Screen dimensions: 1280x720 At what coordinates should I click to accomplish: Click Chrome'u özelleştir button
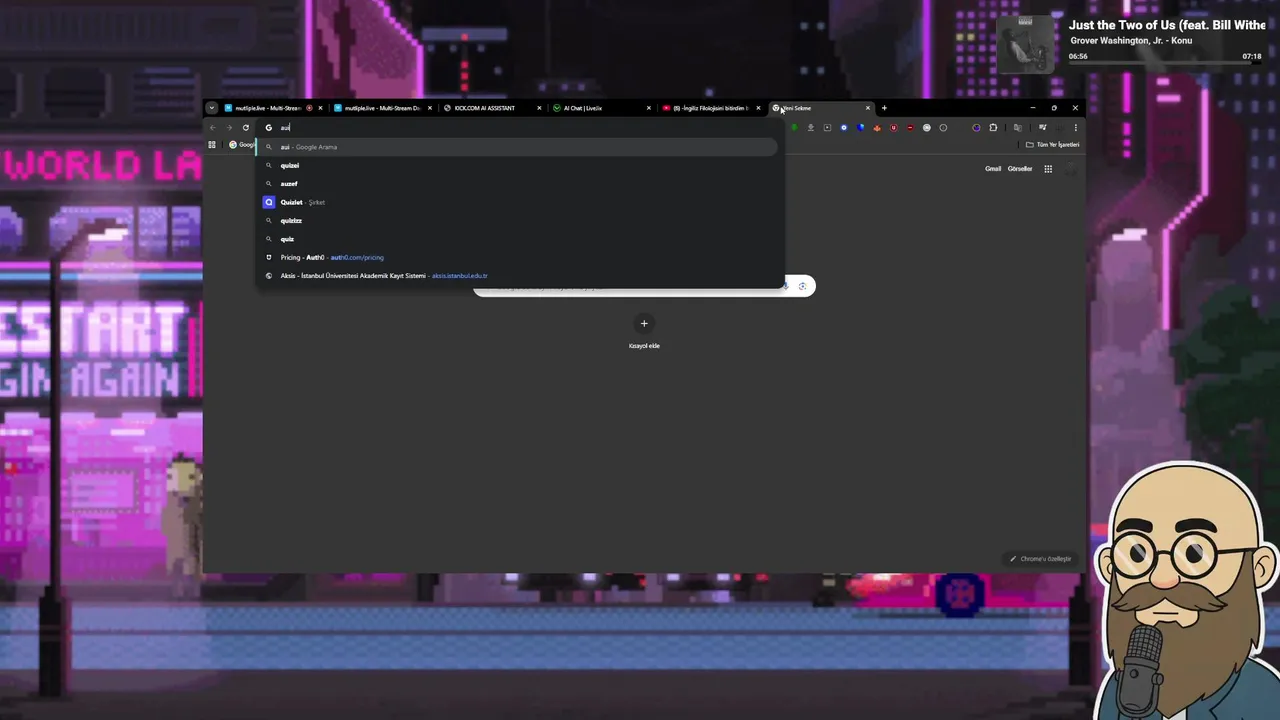coord(1041,559)
